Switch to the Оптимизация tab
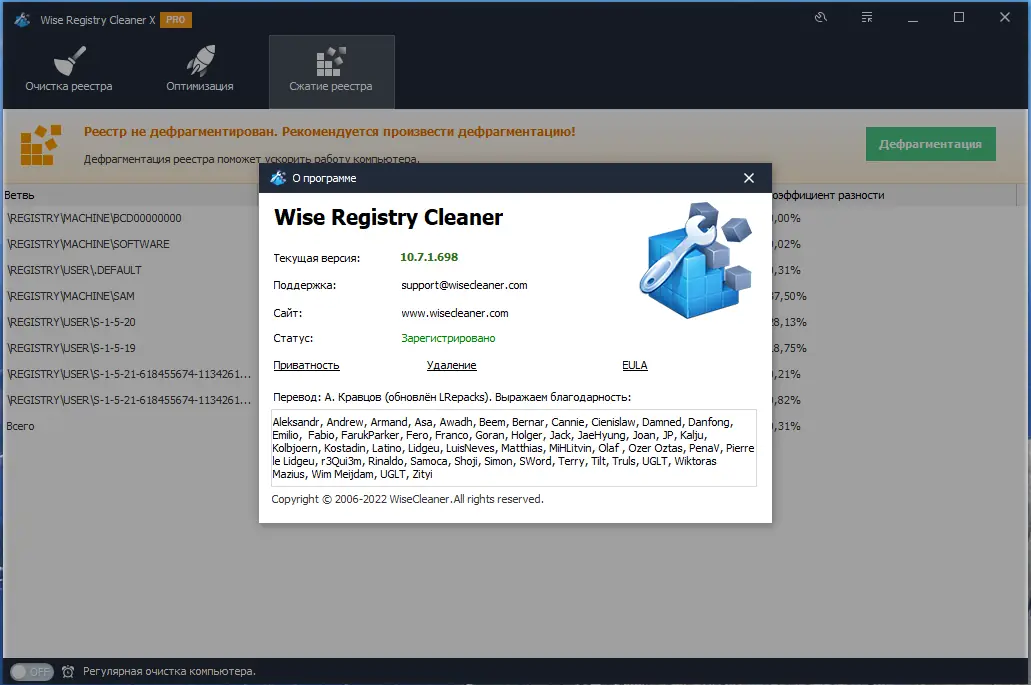 click(199, 85)
